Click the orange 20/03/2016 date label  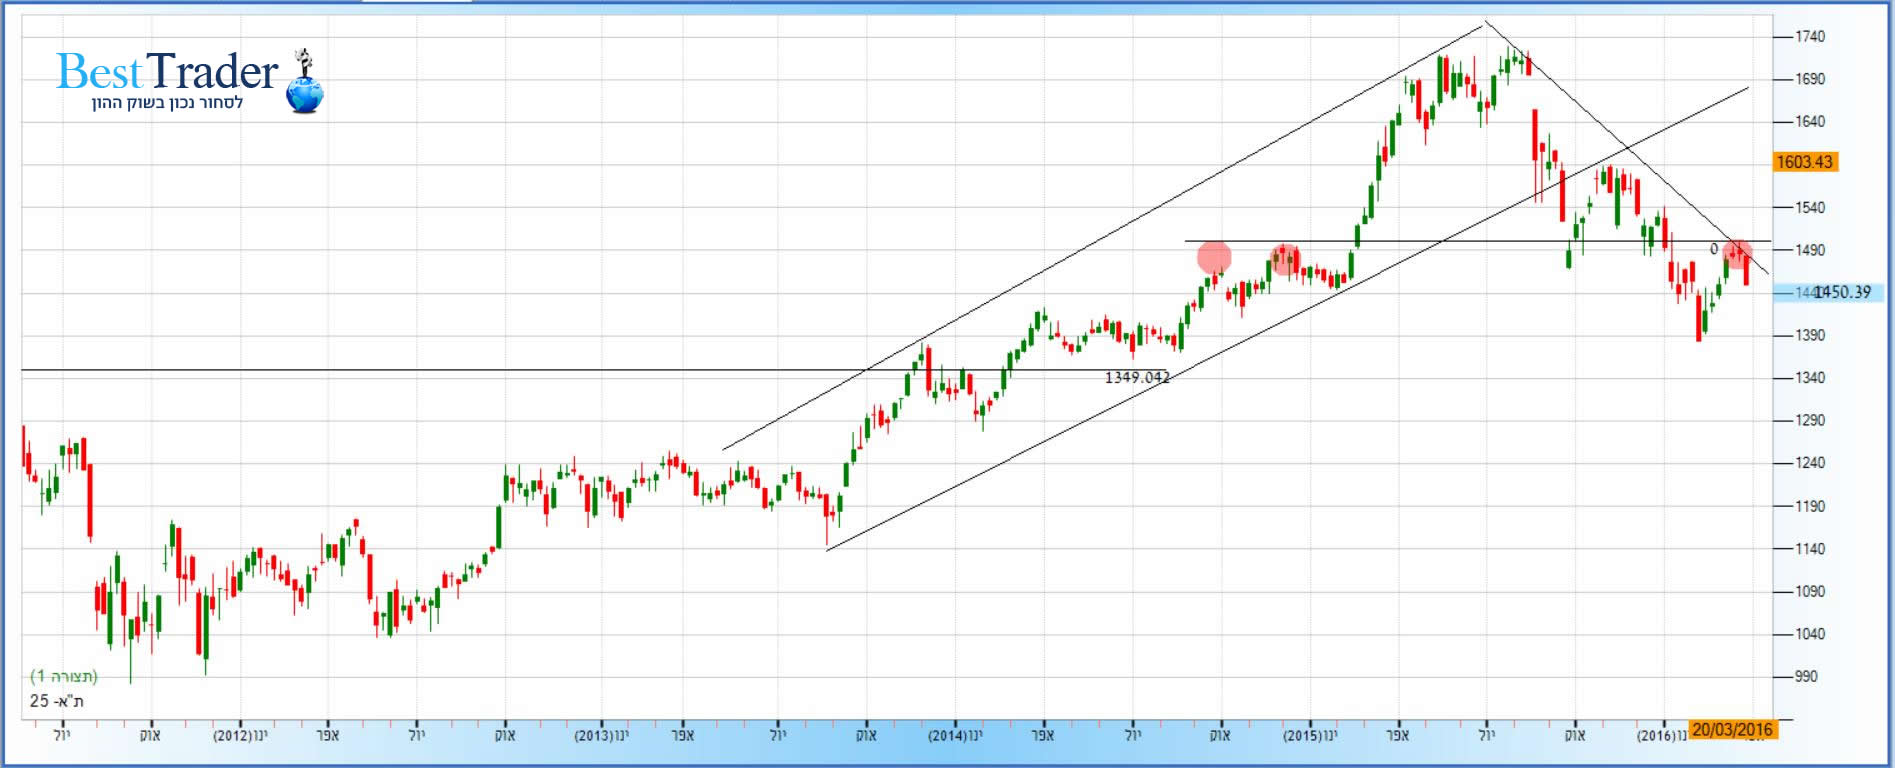(x=1732, y=730)
